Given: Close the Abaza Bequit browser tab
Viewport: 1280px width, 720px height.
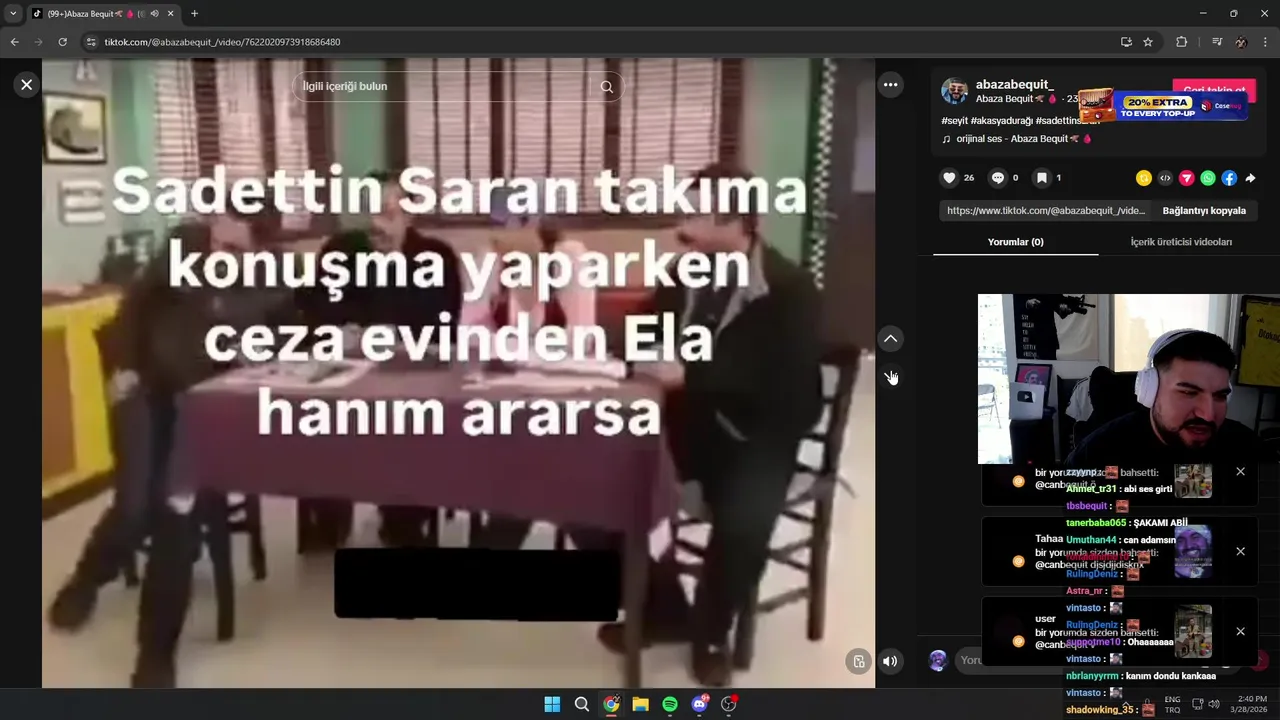Looking at the screenshot, I should [x=170, y=14].
